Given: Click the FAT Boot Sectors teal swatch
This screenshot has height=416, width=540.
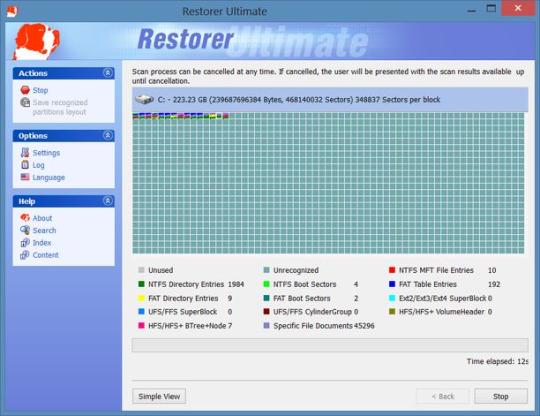Looking at the screenshot, I should pos(266,298).
